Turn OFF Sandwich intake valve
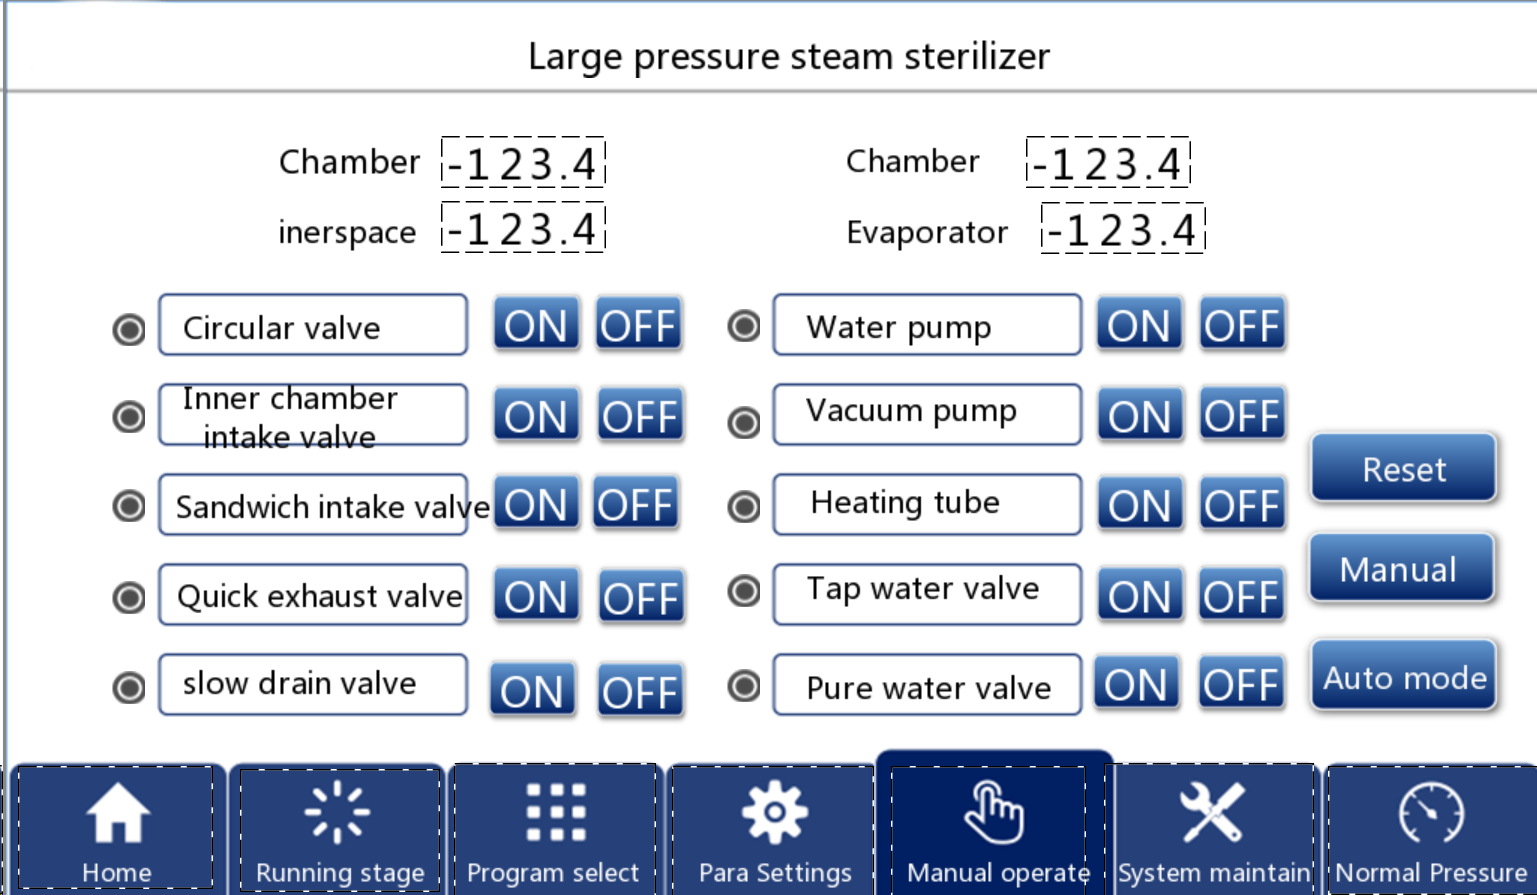This screenshot has width=1537, height=895. 636,504
